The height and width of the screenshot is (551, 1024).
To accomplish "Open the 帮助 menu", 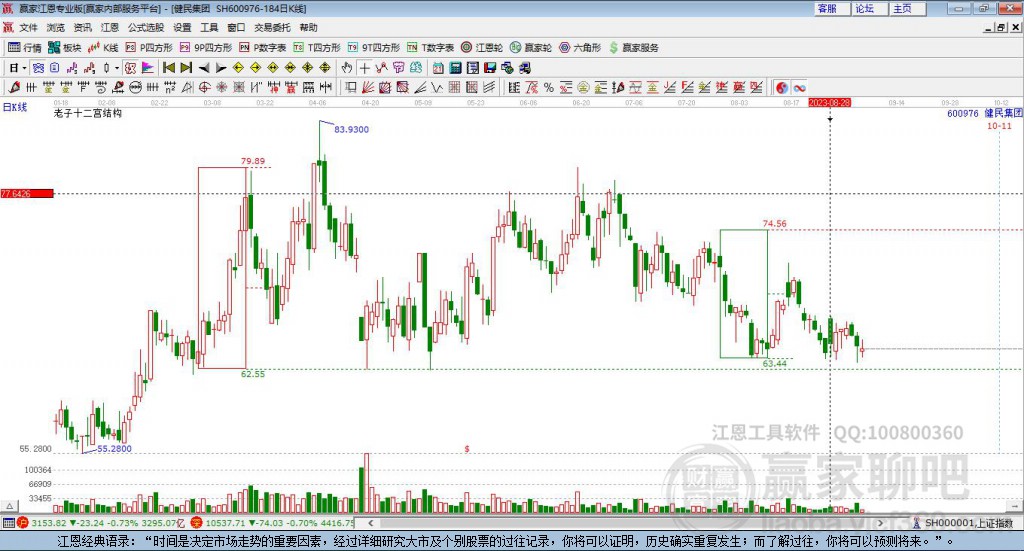I will click(308, 27).
